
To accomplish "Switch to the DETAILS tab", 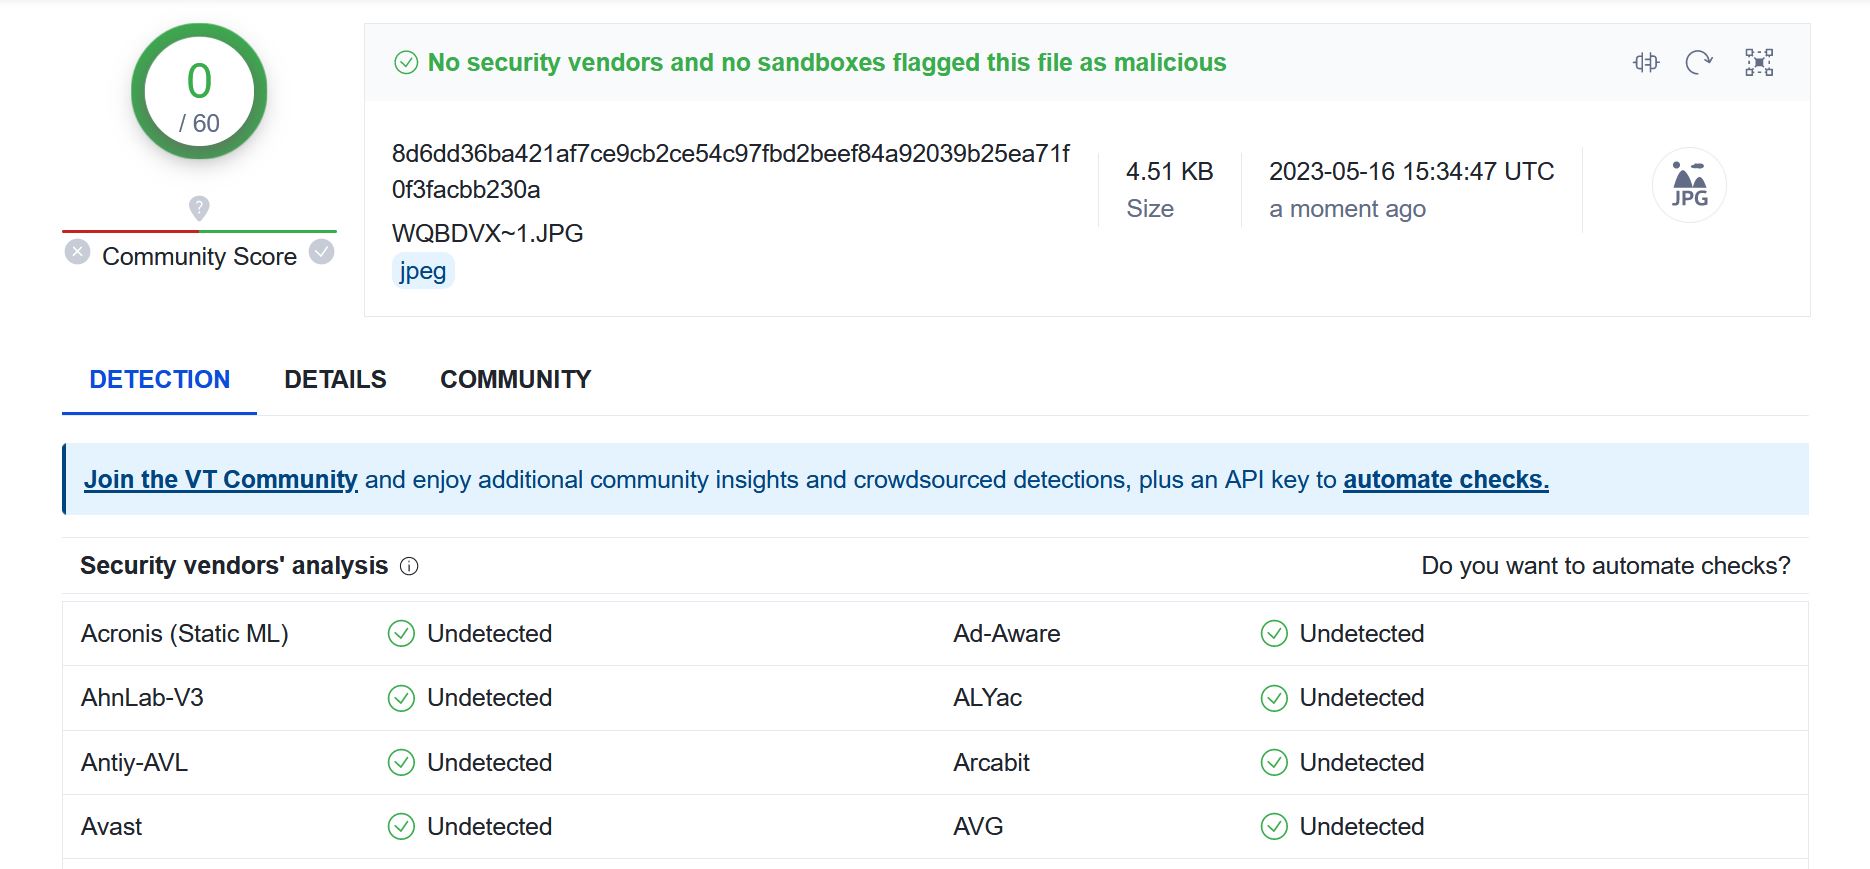I will (335, 380).
